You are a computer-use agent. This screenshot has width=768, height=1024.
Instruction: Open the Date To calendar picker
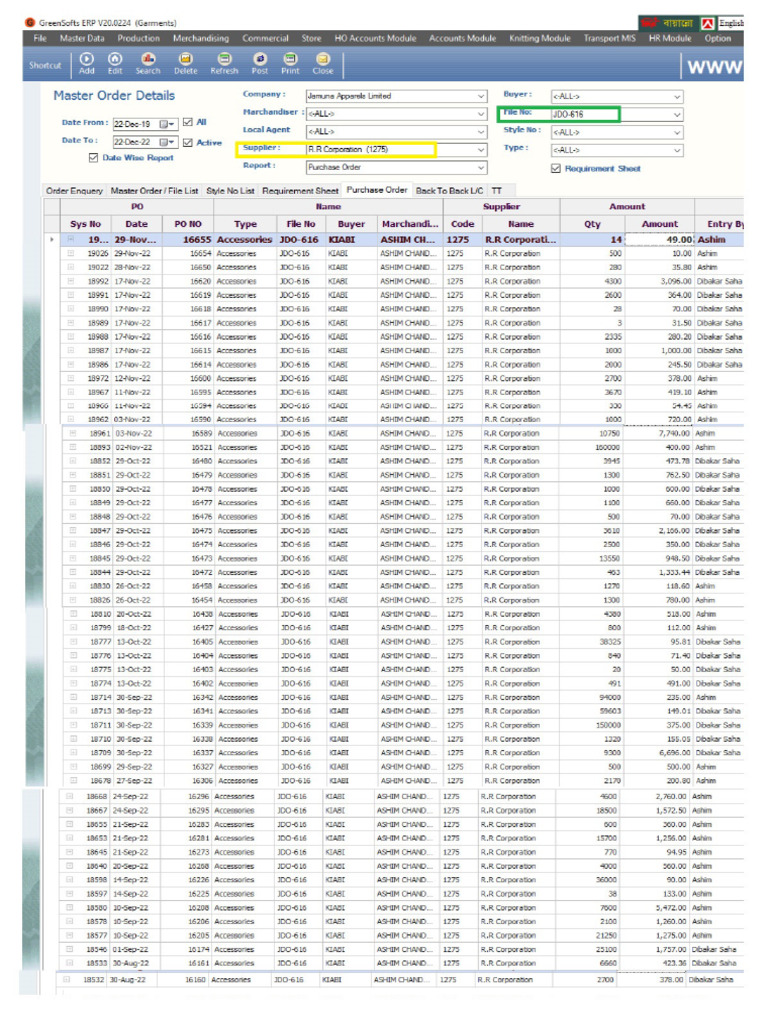pos(168,142)
